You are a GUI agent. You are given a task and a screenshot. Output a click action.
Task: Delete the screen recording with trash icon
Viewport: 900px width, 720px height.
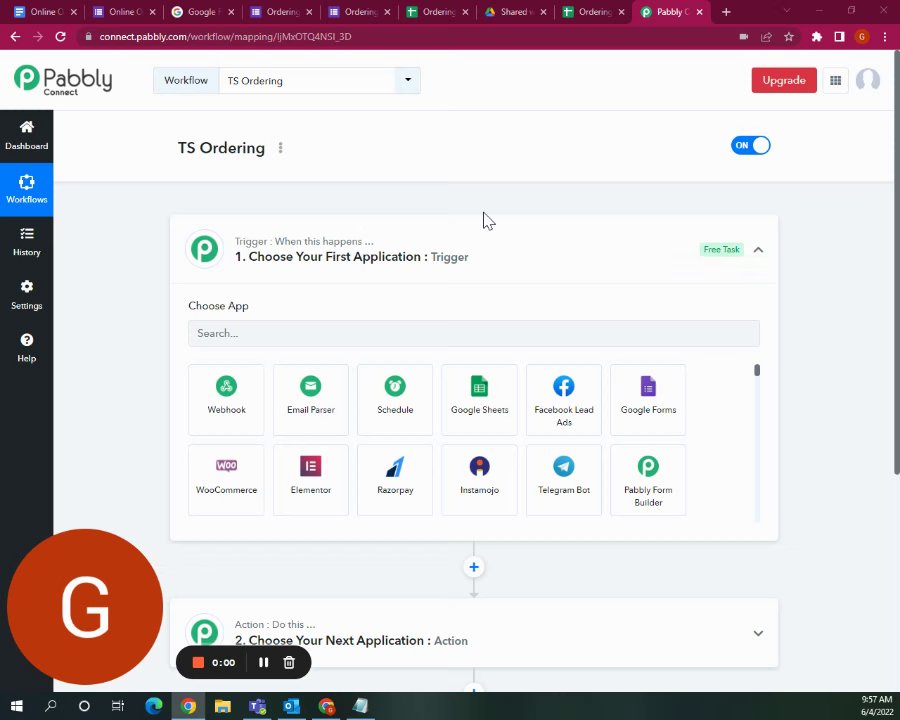point(289,663)
